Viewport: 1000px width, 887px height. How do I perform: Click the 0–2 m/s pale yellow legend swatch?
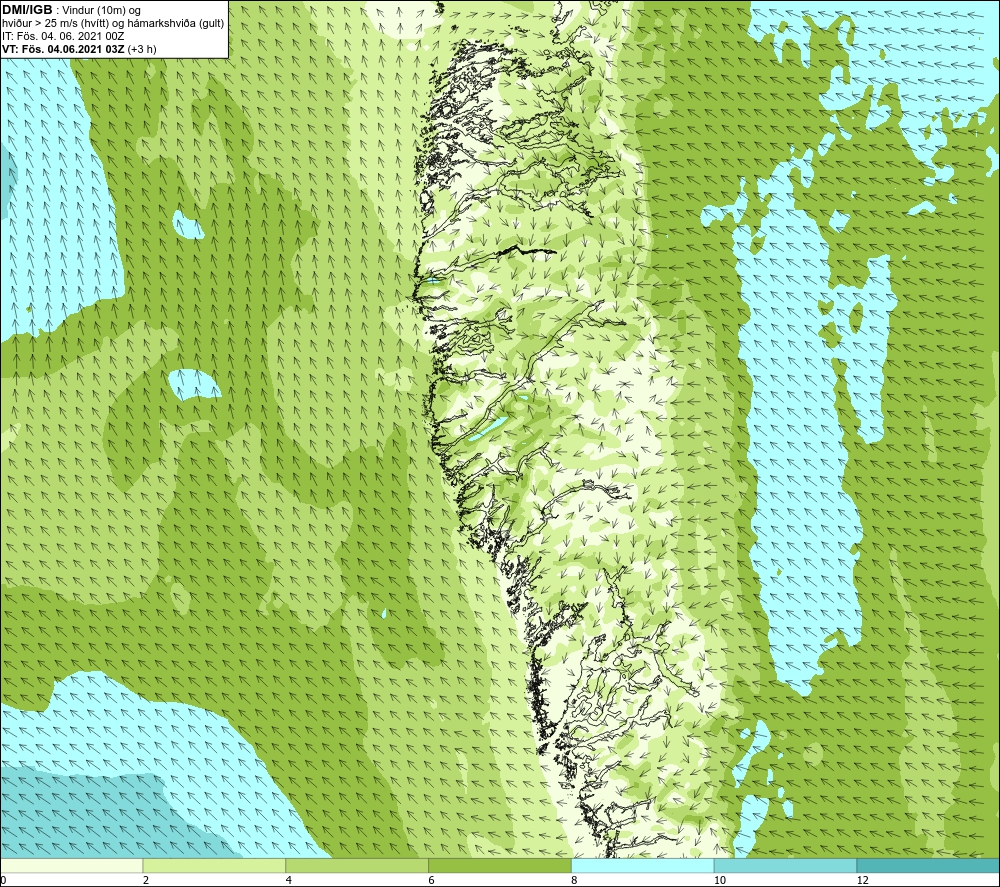[71, 865]
